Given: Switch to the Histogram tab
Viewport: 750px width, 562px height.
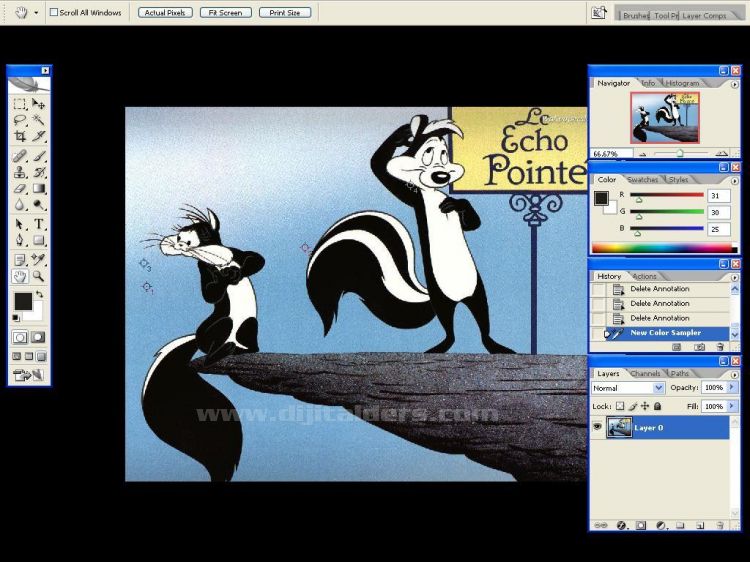Looking at the screenshot, I should click(683, 83).
